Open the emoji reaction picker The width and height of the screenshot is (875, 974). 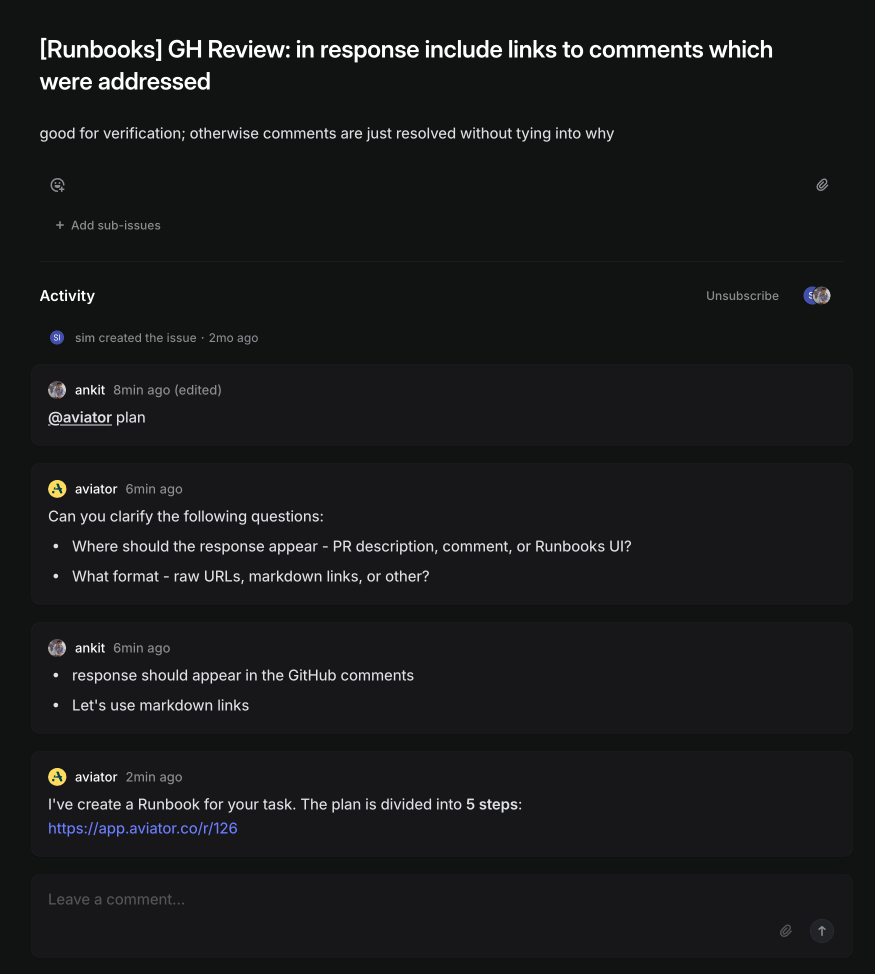57,184
